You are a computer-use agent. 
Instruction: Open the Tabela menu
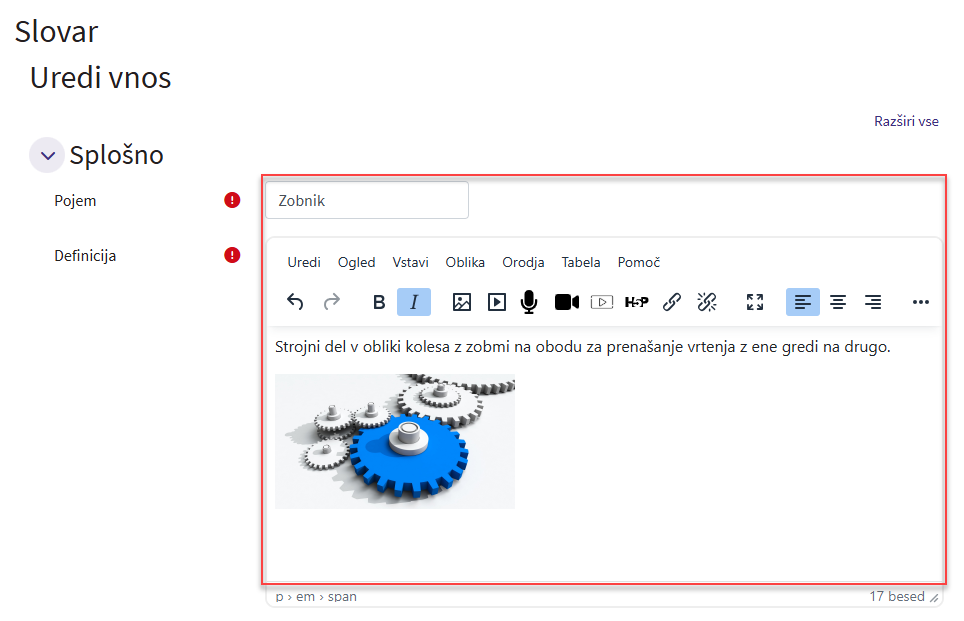click(x=581, y=263)
